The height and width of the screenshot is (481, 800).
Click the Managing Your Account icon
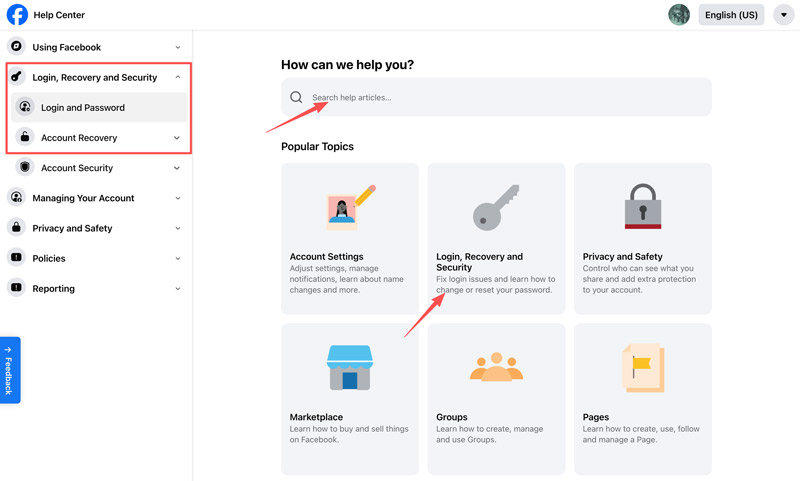(16, 197)
